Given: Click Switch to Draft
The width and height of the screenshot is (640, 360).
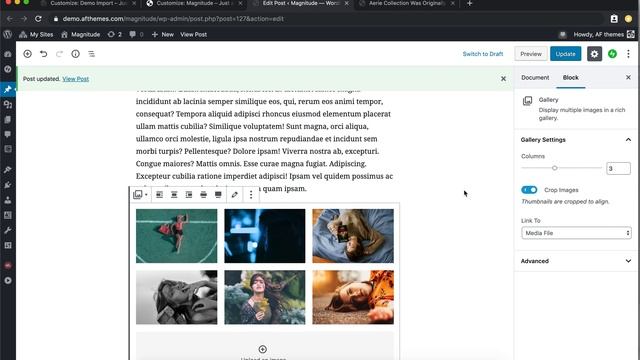Looking at the screenshot, I should pos(483,54).
